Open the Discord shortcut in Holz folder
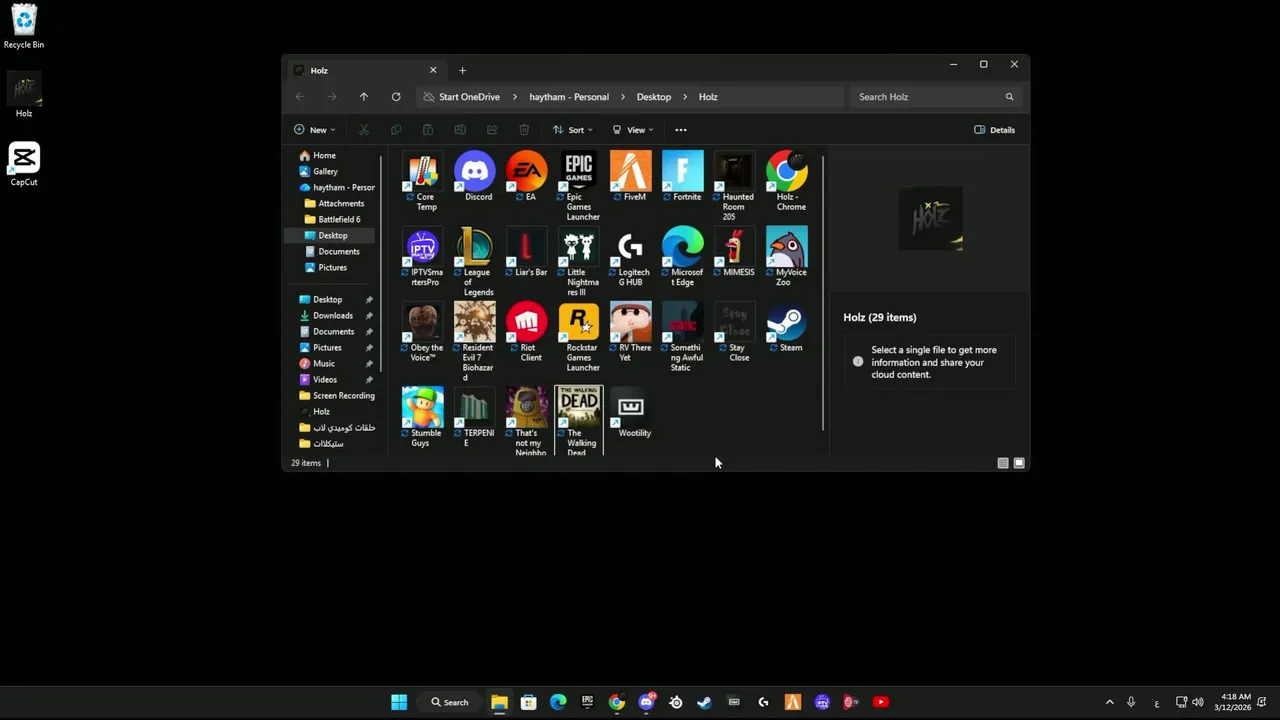This screenshot has width=1280, height=720. click(475, 177)
